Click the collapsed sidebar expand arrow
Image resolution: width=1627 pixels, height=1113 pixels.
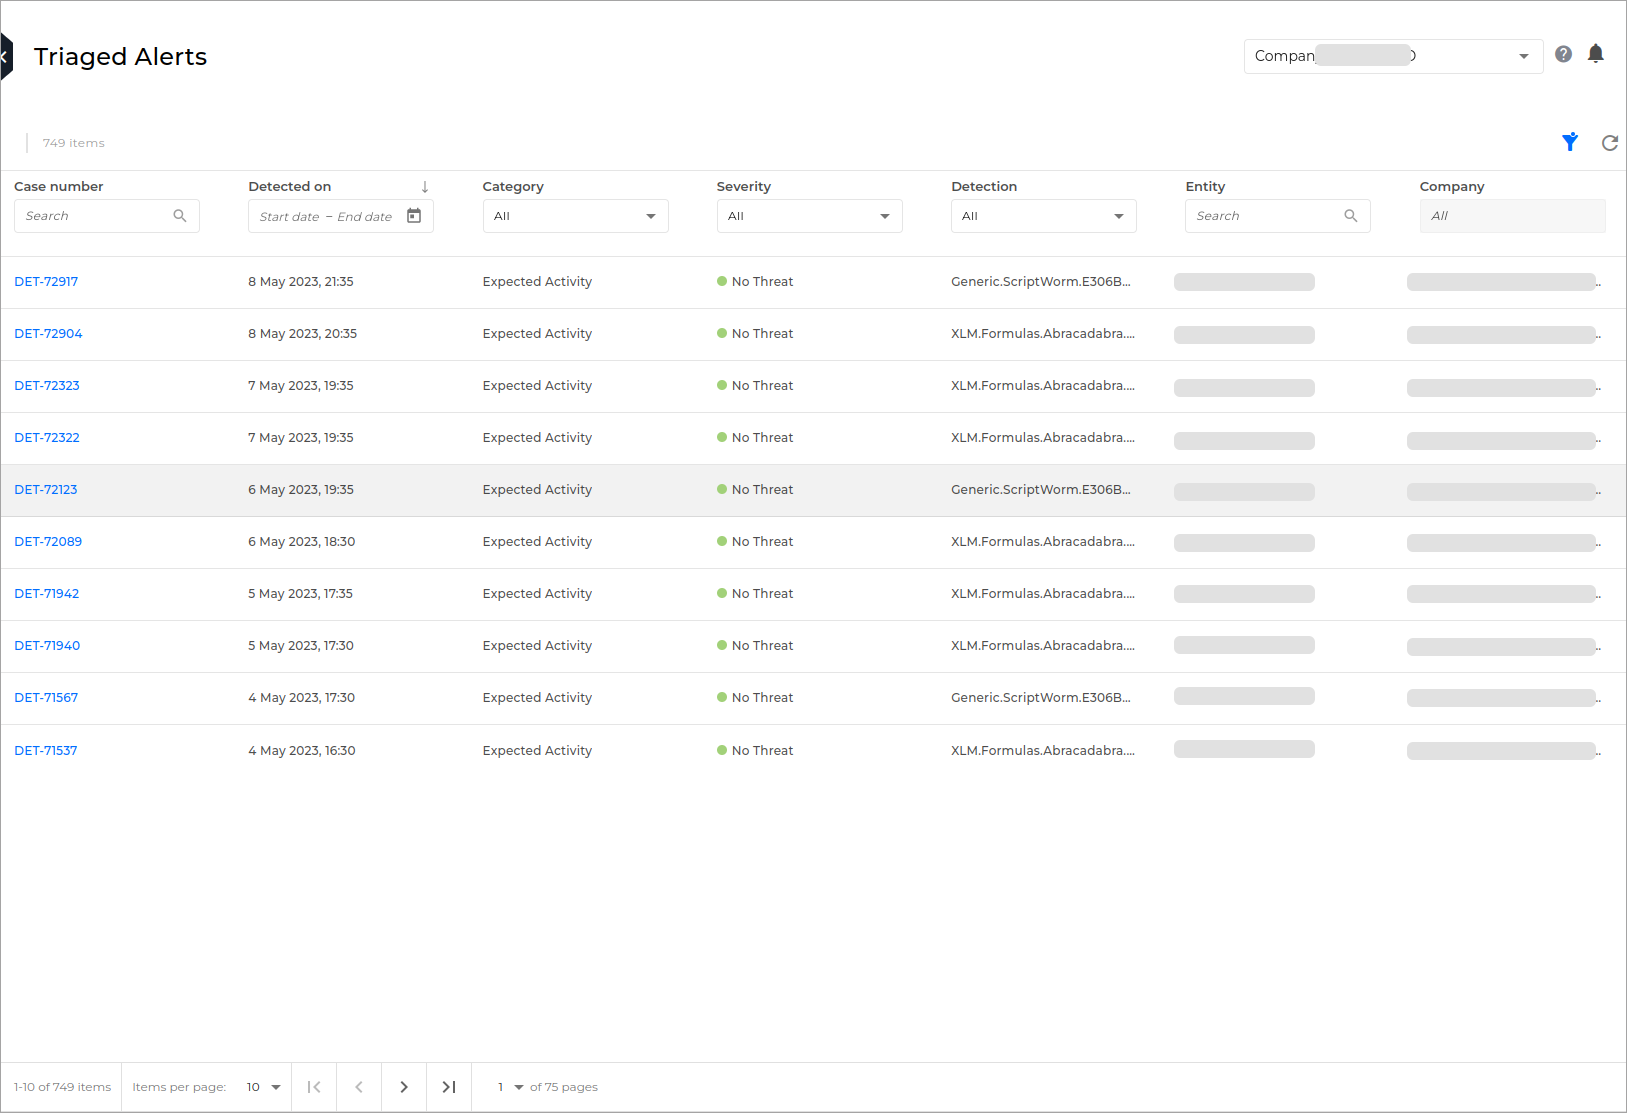pyautogui.click(x=5, y=57)
